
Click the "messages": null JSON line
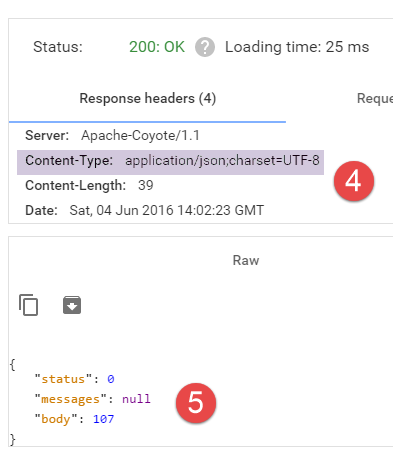93,399
